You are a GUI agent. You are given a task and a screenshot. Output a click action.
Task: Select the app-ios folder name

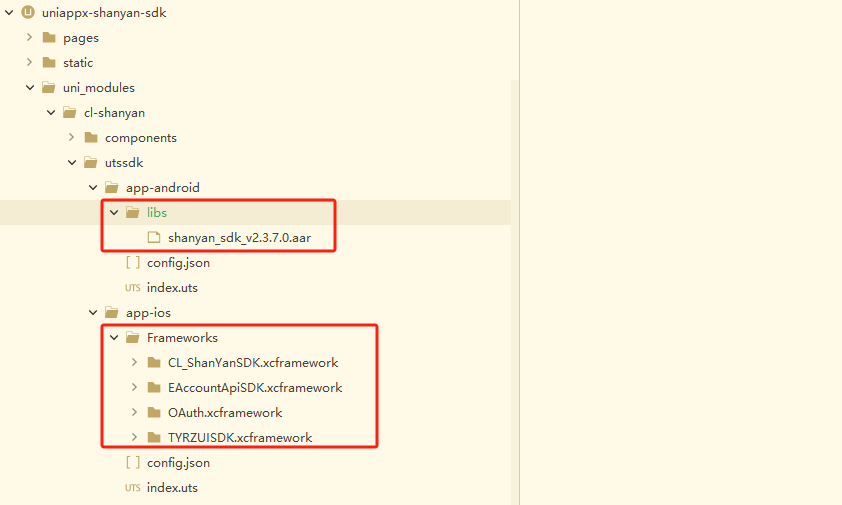point(148,313)
